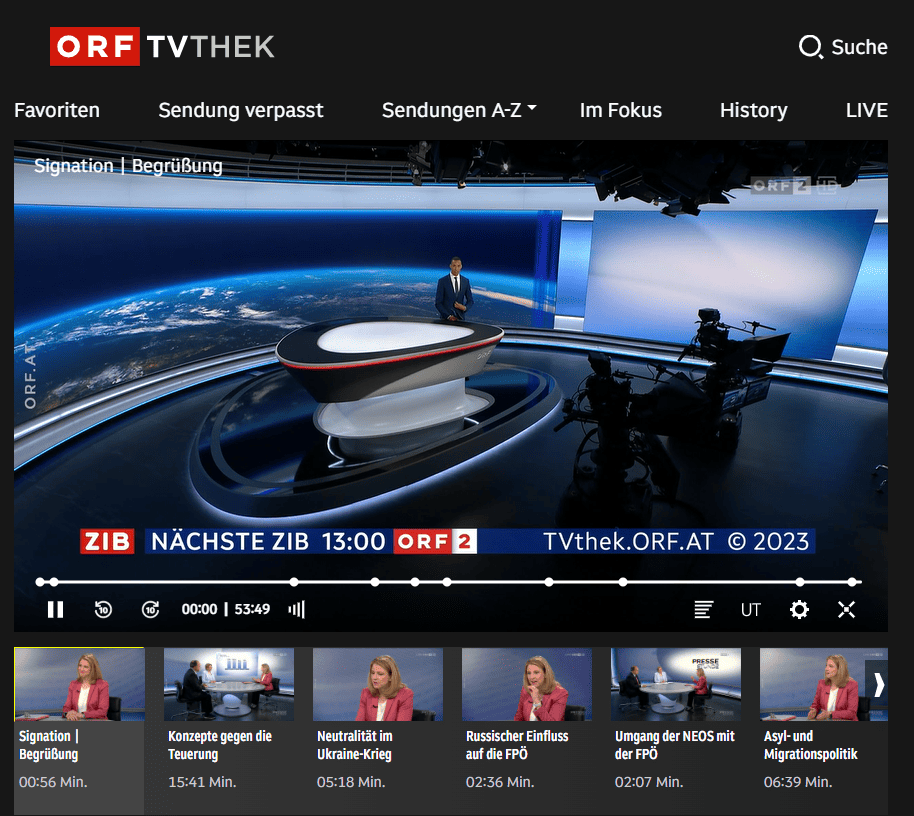914x816 pixels.
Task: Go to the ORF TVthek home logo
Action: (162, 46)
